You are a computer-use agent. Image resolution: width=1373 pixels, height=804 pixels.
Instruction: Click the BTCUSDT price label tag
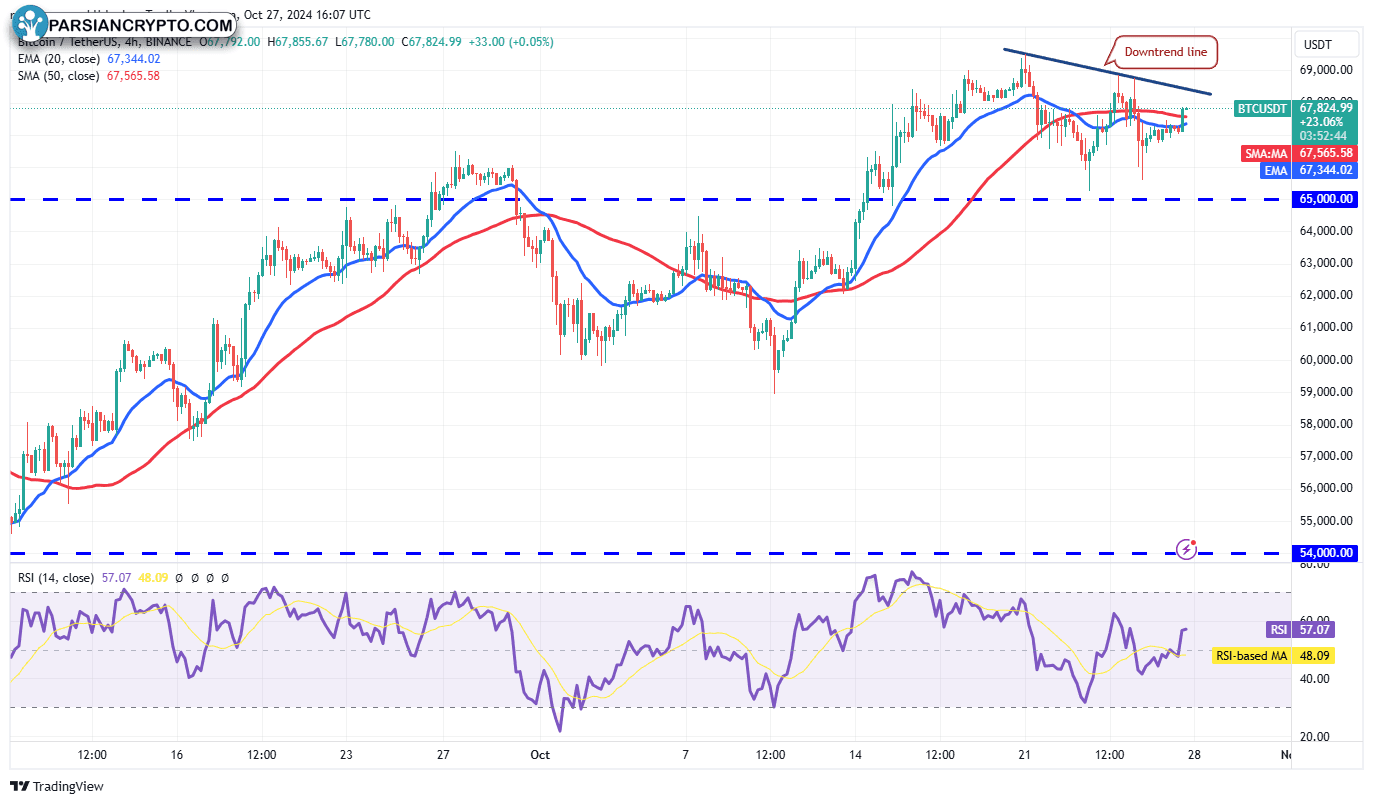(1264, 108)
